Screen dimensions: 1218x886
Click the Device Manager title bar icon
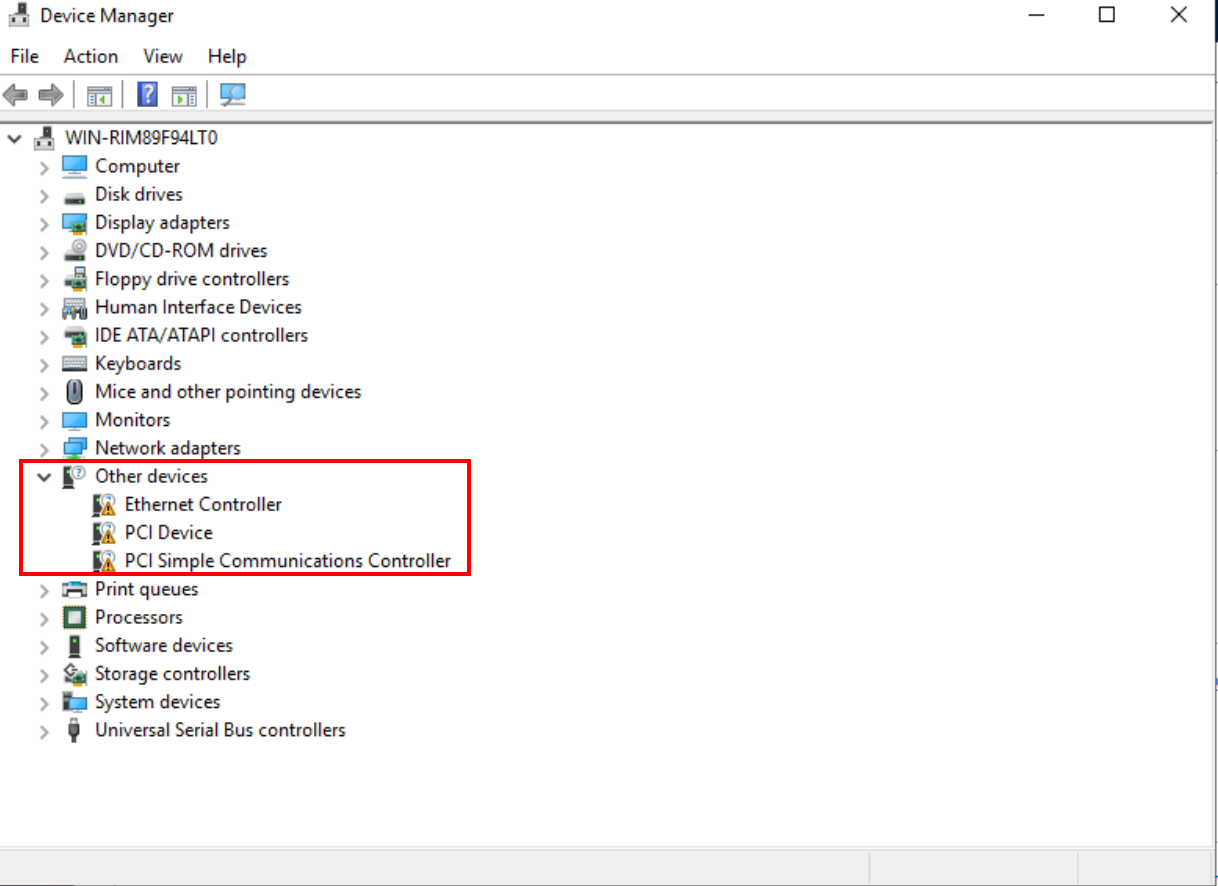pyautogui.click(x=19, y=16)
